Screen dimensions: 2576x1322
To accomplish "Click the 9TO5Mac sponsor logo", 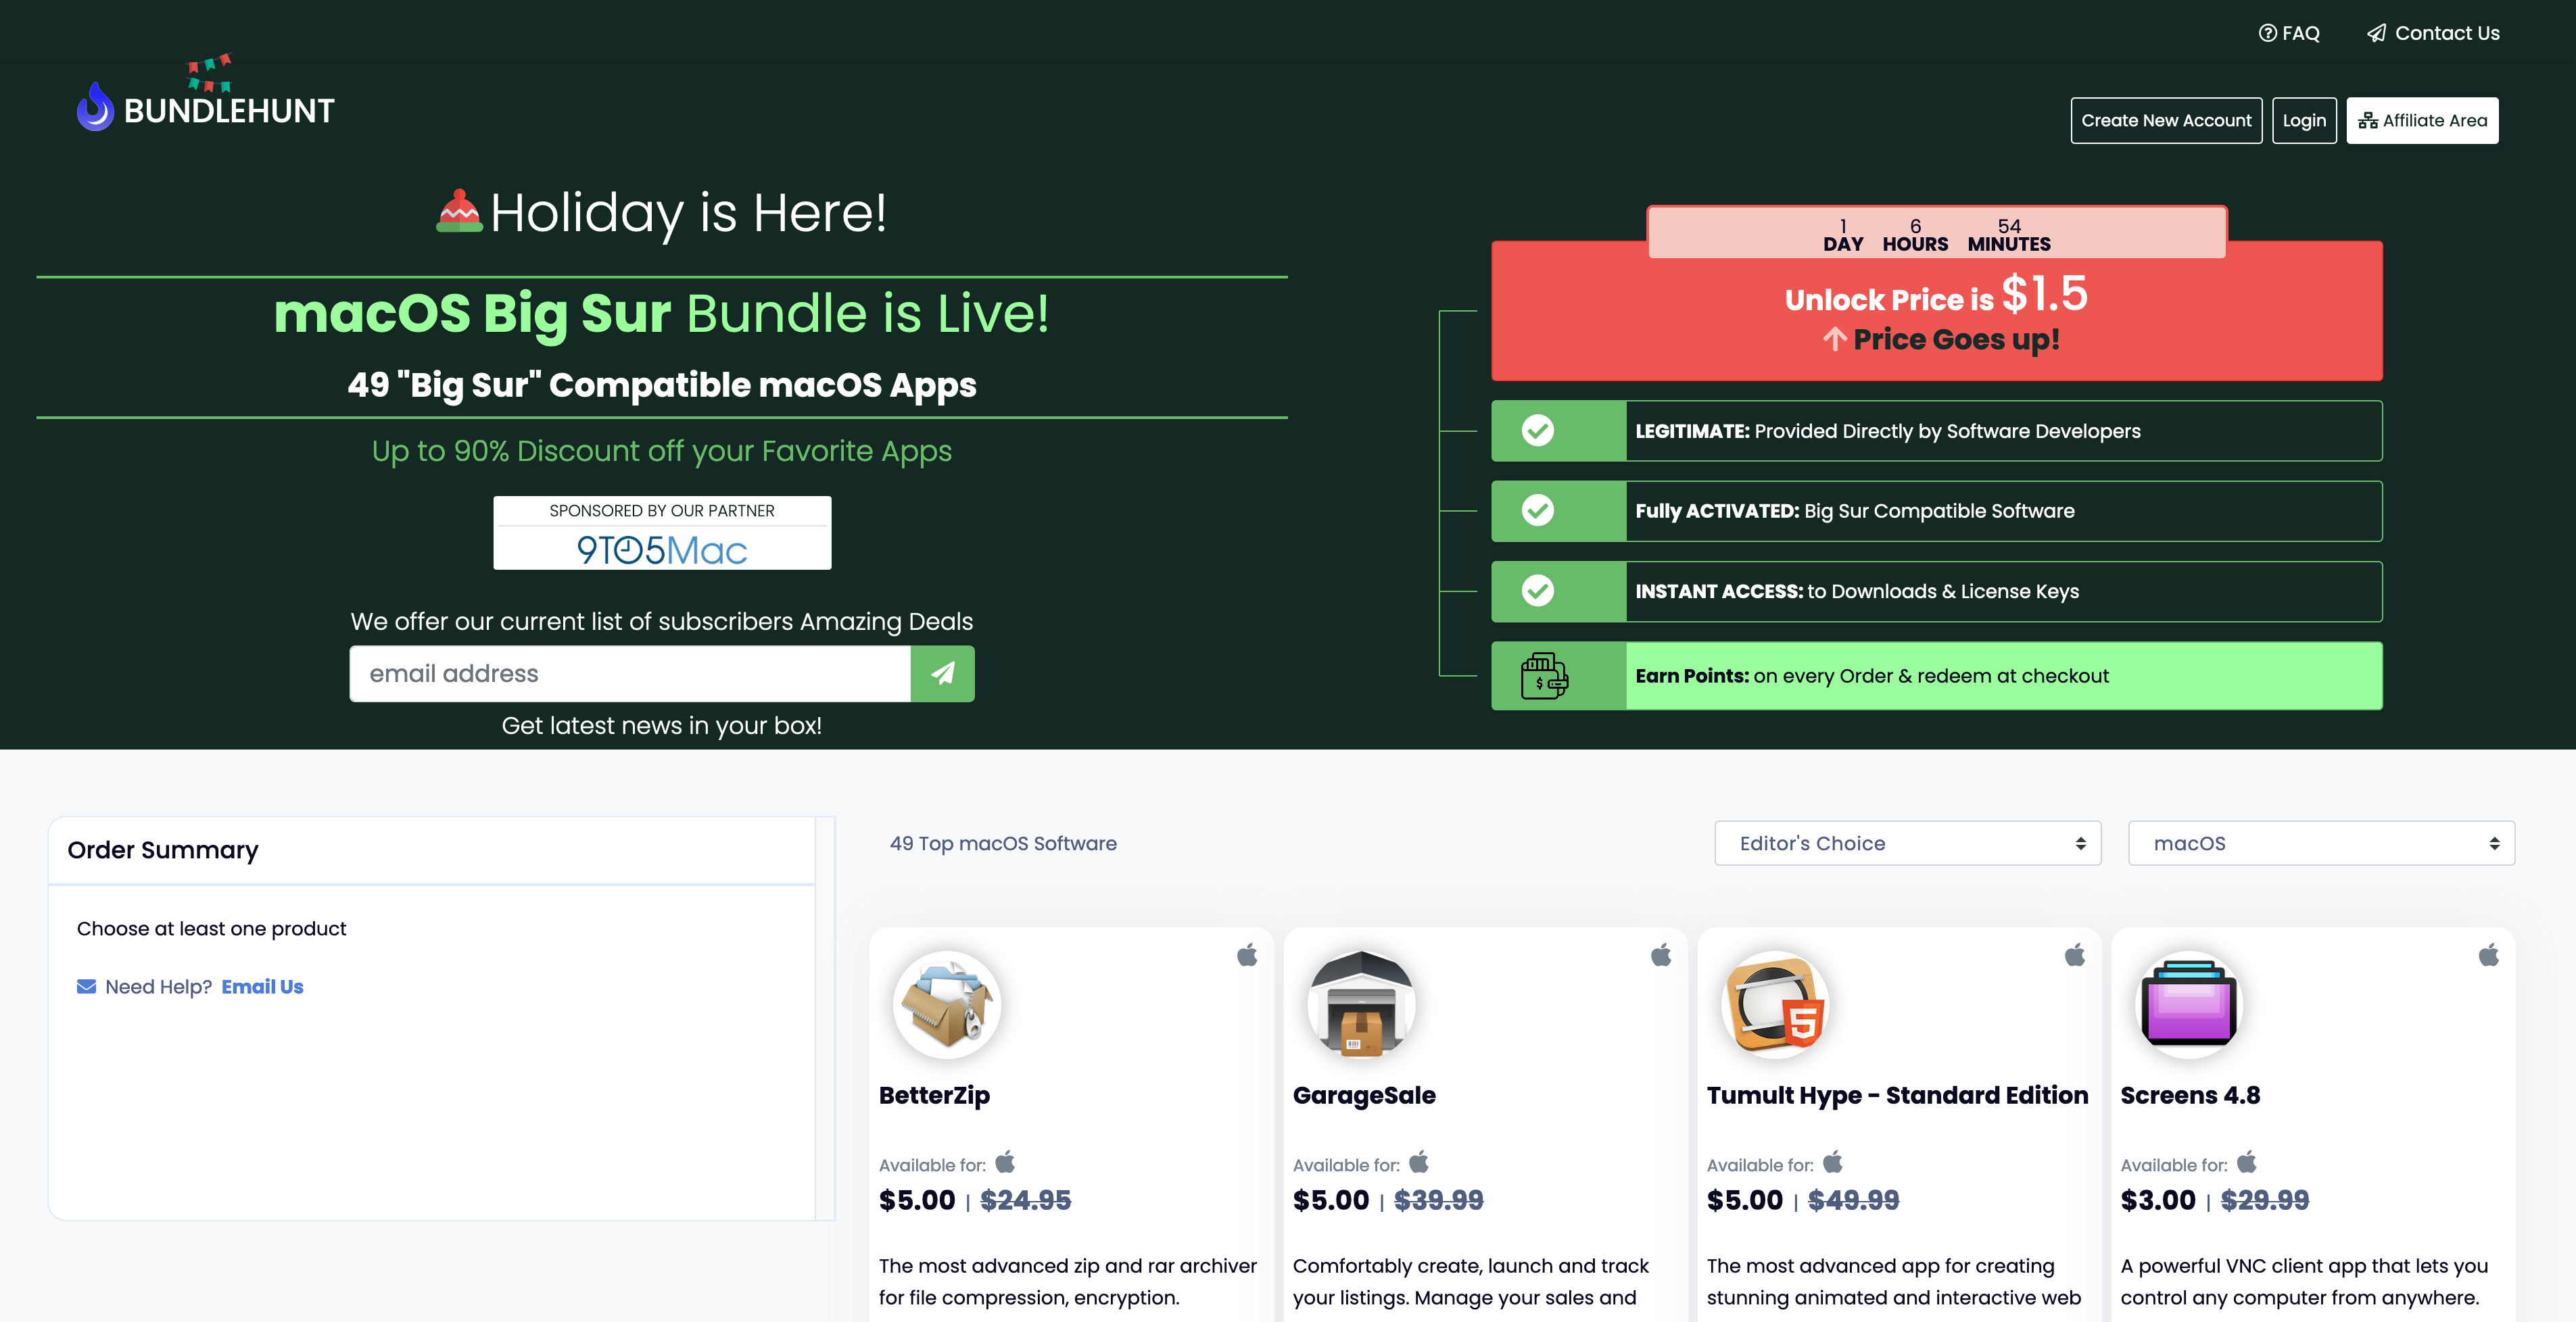I will [x=662, y=550].
